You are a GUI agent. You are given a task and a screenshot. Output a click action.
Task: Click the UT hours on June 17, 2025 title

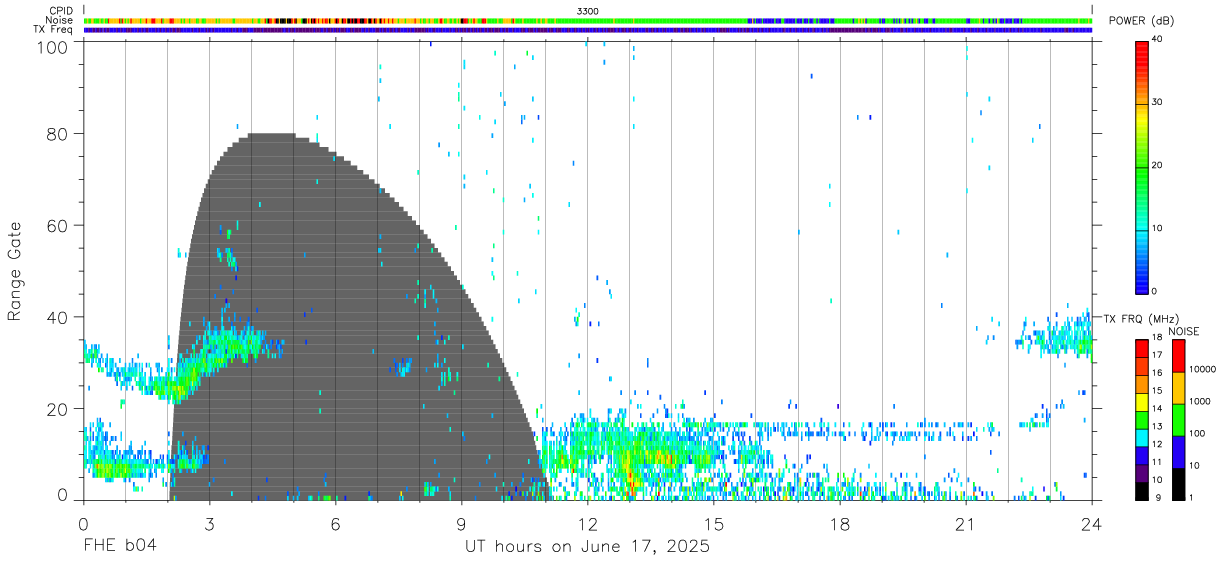coord(588,547)
